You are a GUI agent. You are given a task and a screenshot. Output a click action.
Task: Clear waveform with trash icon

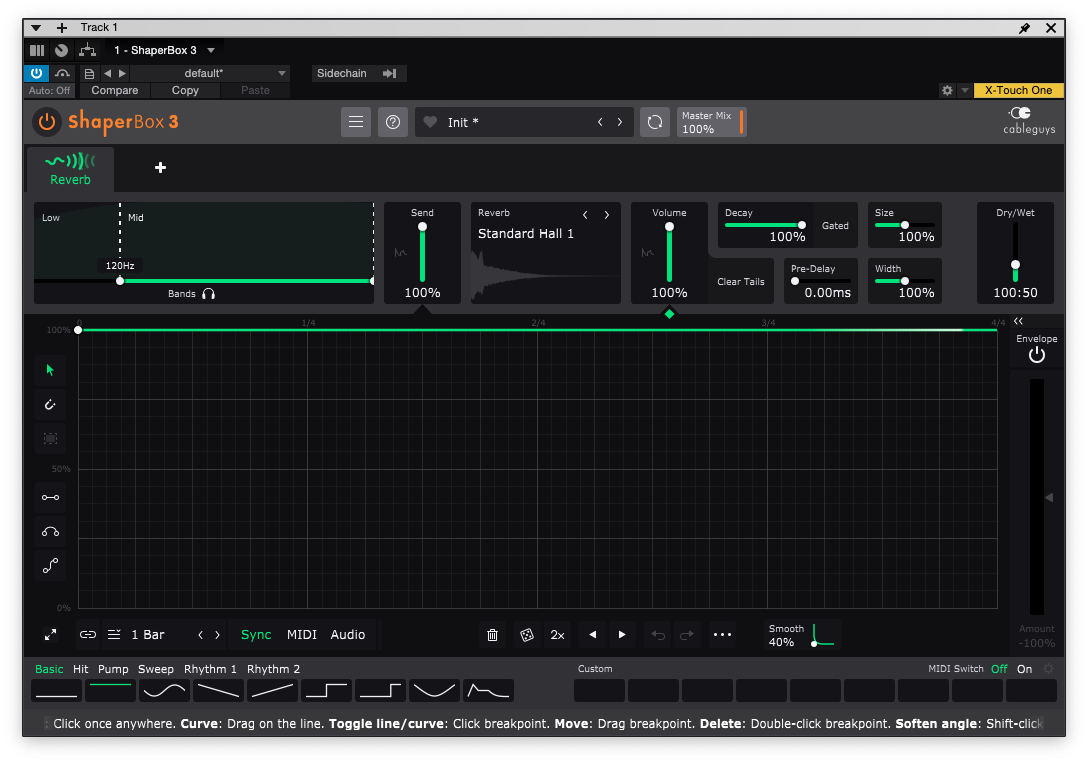[x=492, y=635]
